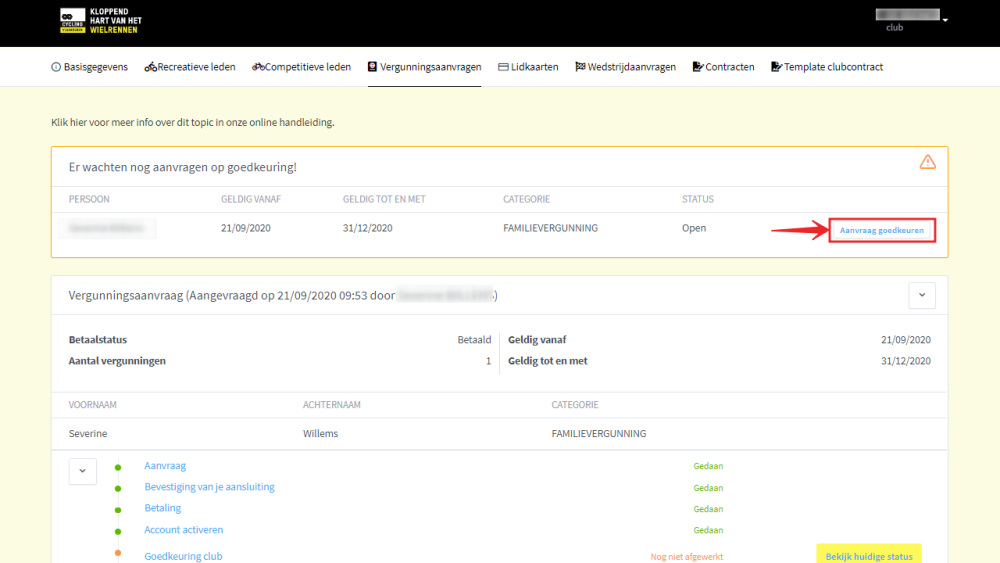The image size is (1000, 563).
Task: Click the 'Severine' first name cell
Action: pyautogui.click(x=88, y=434)
